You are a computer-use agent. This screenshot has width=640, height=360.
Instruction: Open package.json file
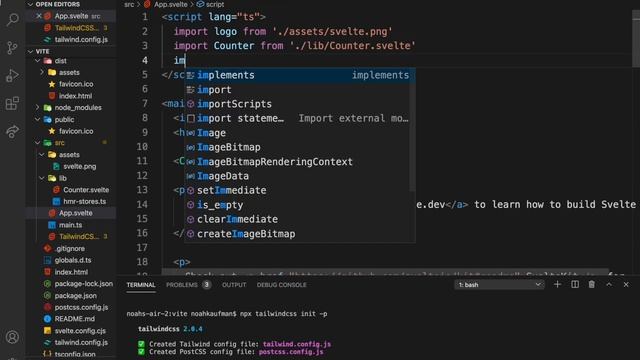click(76, 296)
